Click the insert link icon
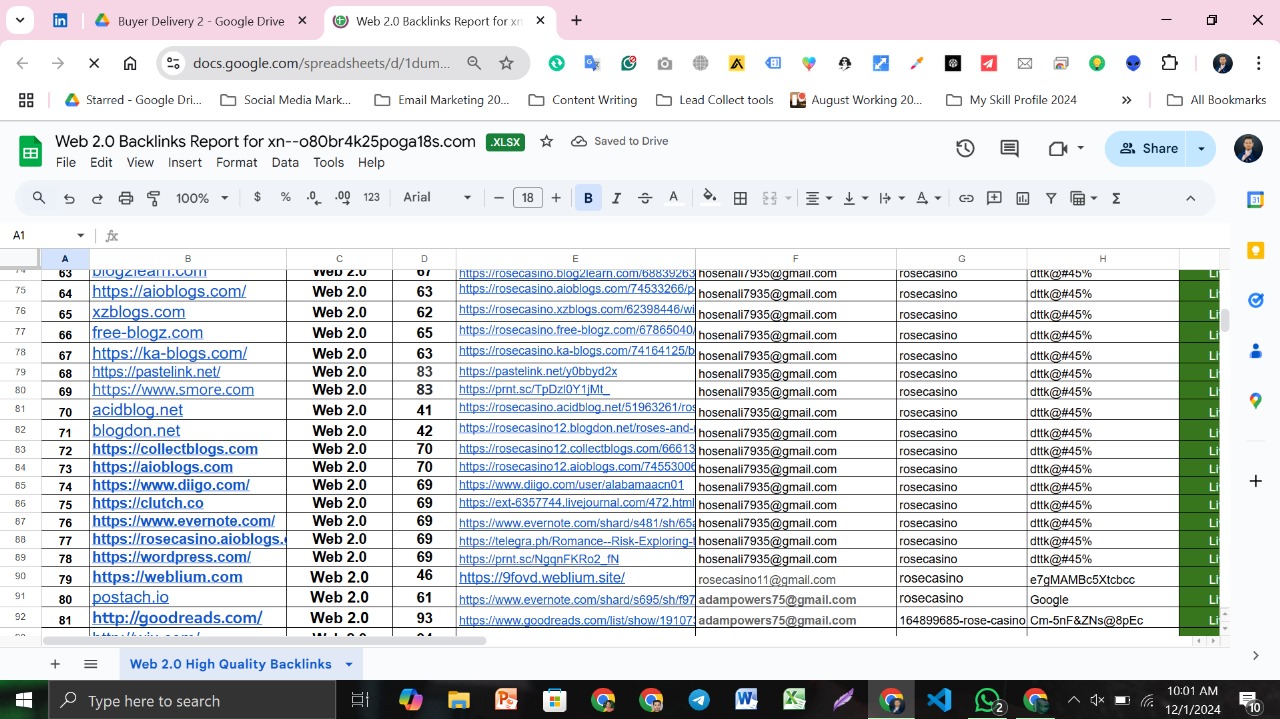This screenshot has height=719, width=1280. pyautogui.click(x=966, y=198)
